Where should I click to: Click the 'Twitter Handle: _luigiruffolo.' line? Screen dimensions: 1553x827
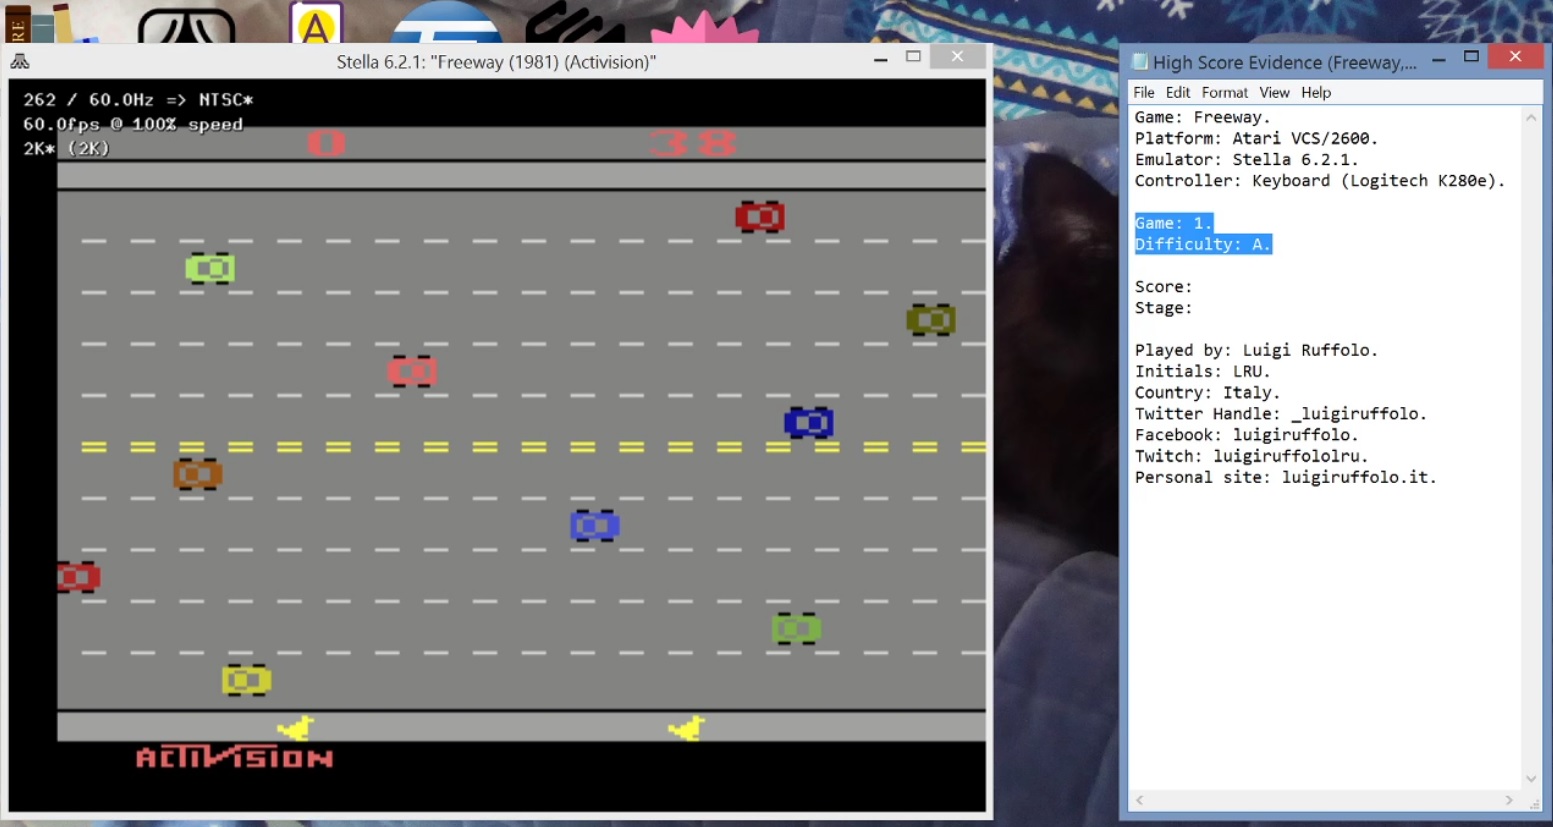click(x=1280, y=414)
